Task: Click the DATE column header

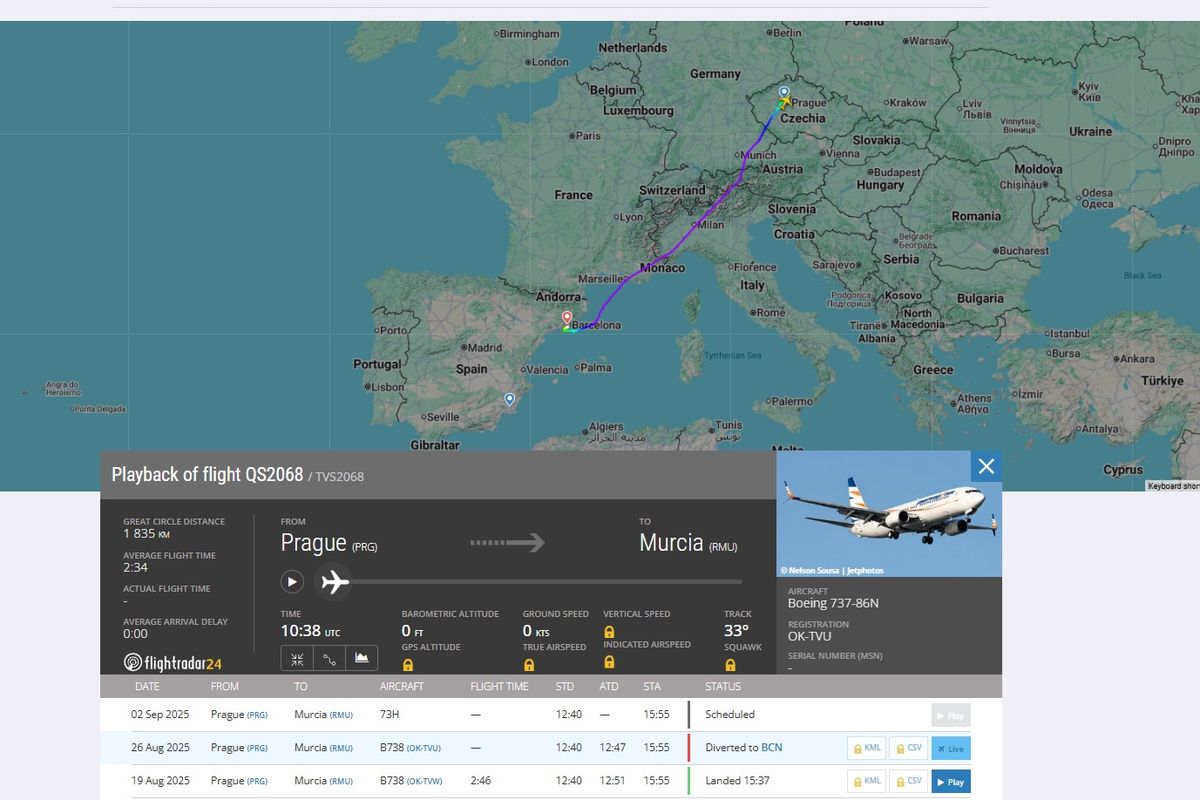Action: point(147,687)
